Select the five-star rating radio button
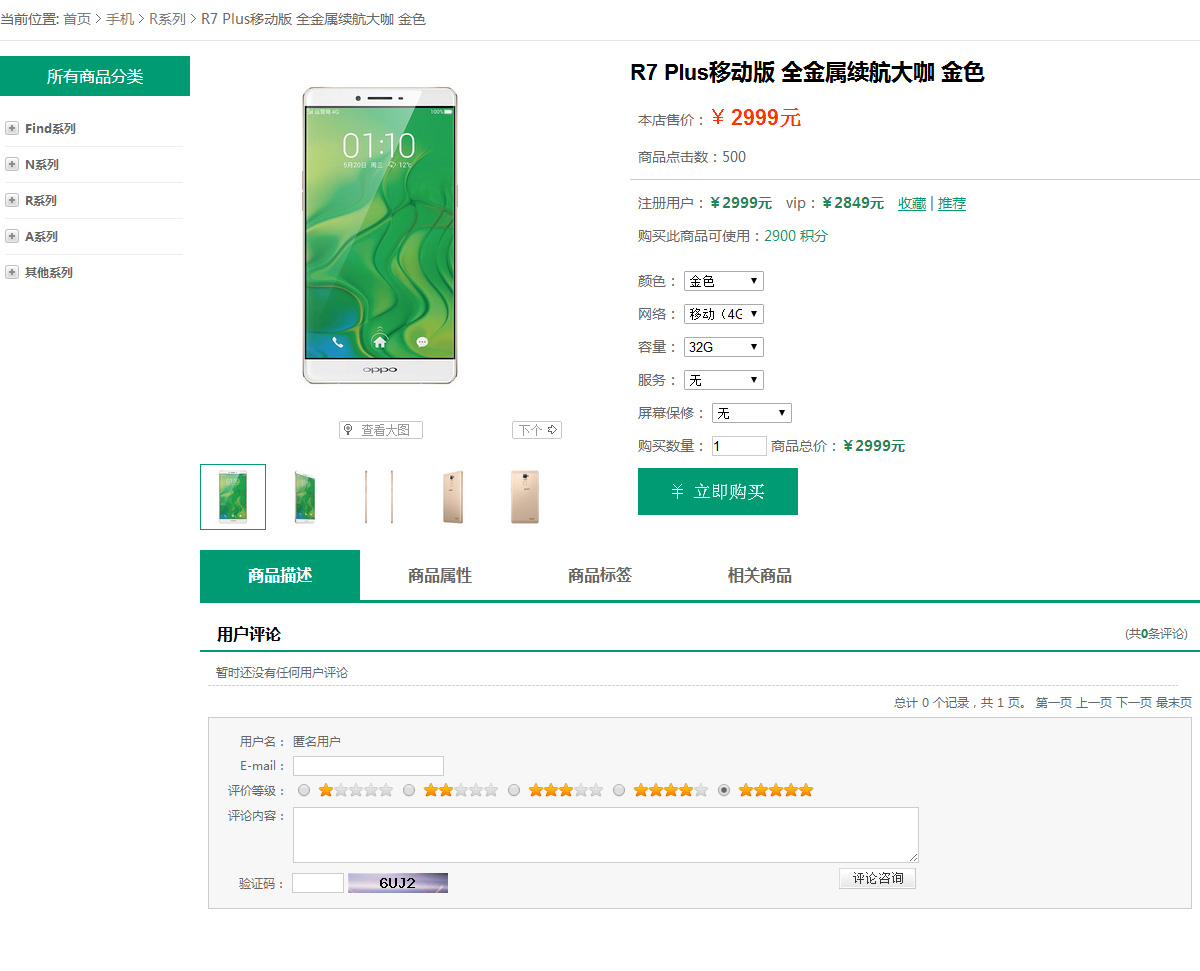The image size is (1200, 971). tap(724, 790)
